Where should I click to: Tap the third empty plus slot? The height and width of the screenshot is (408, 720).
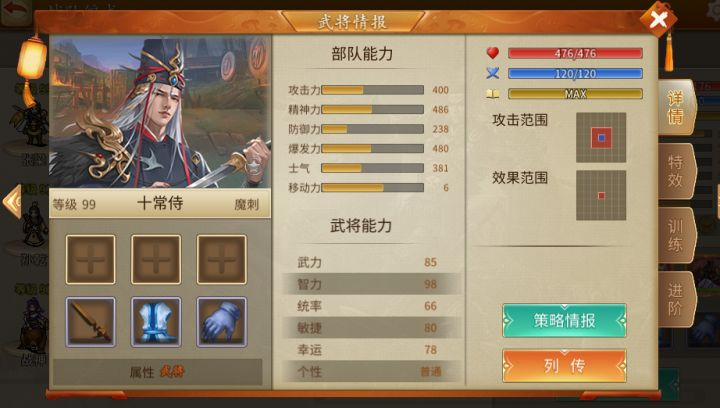(222, 260)
